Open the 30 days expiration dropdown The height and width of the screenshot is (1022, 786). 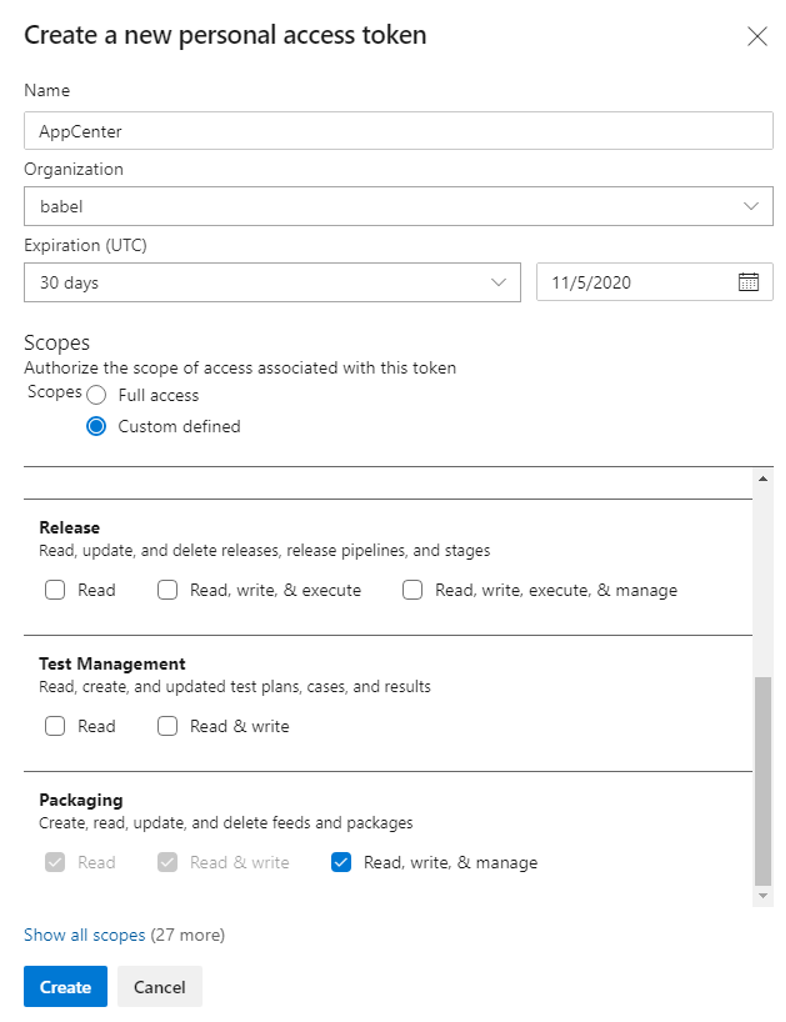point(272,282)
